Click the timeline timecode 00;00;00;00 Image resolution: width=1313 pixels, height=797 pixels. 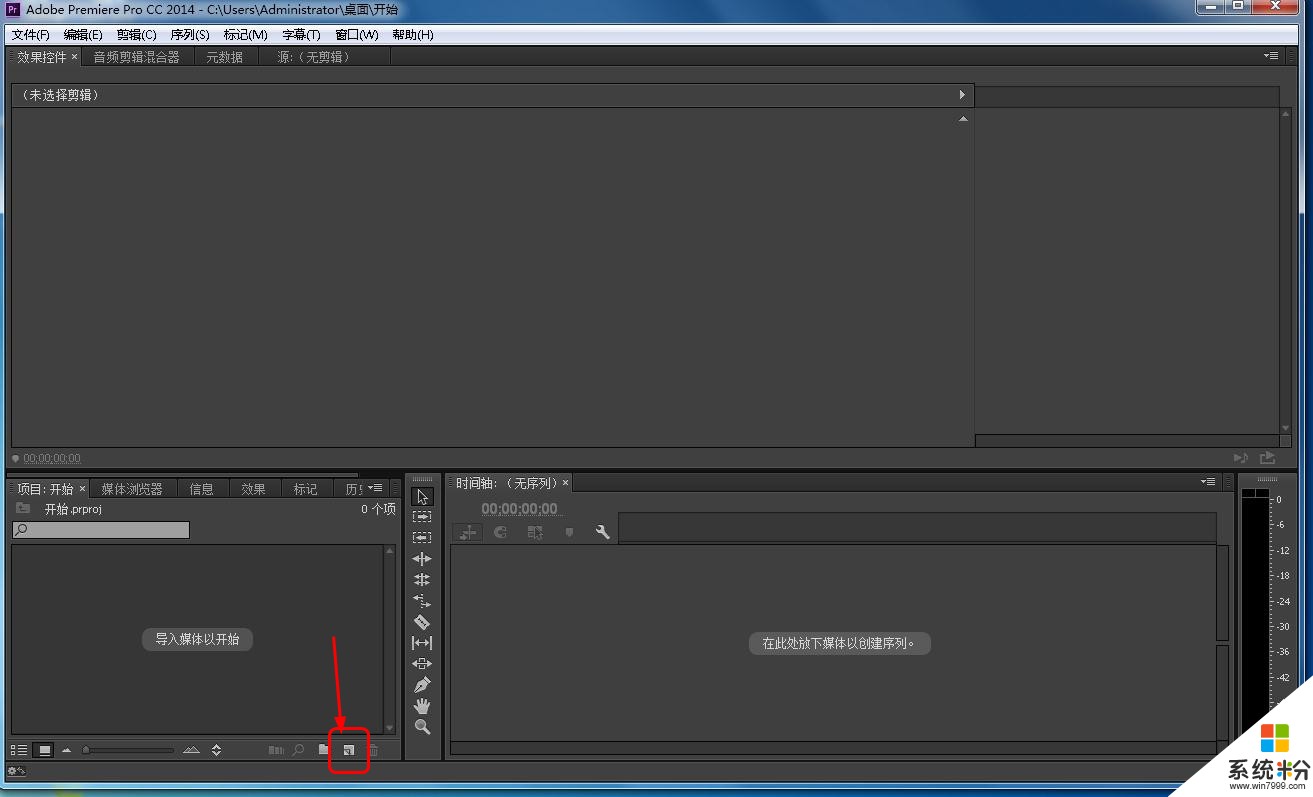[519, 509]
